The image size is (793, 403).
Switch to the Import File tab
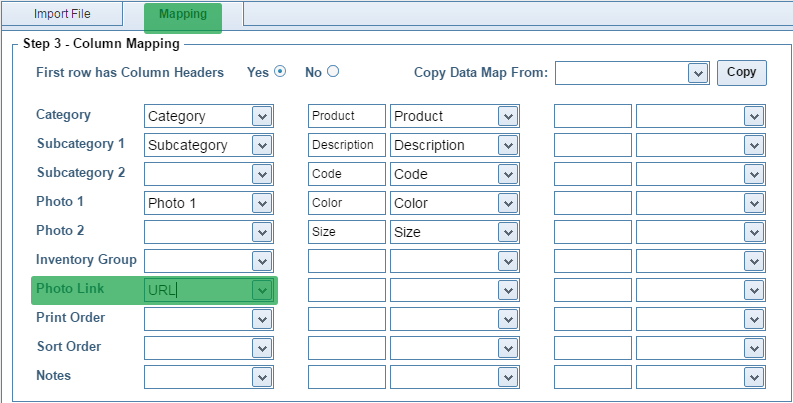61,15
